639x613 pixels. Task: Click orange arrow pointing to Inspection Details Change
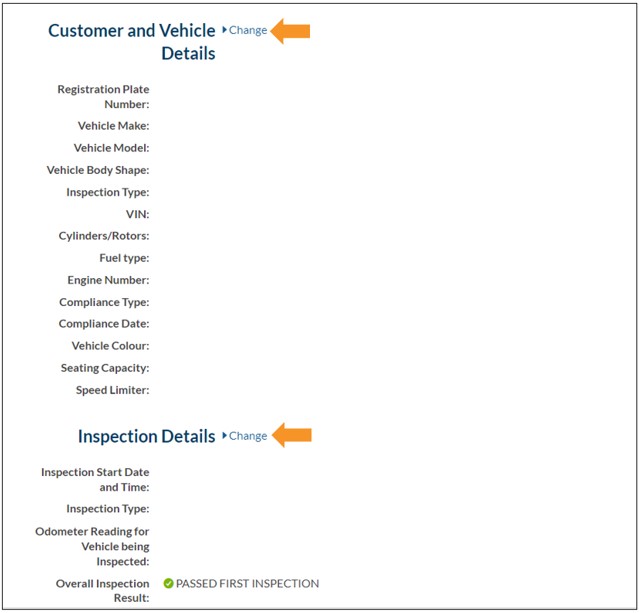(x=292, y=436)
